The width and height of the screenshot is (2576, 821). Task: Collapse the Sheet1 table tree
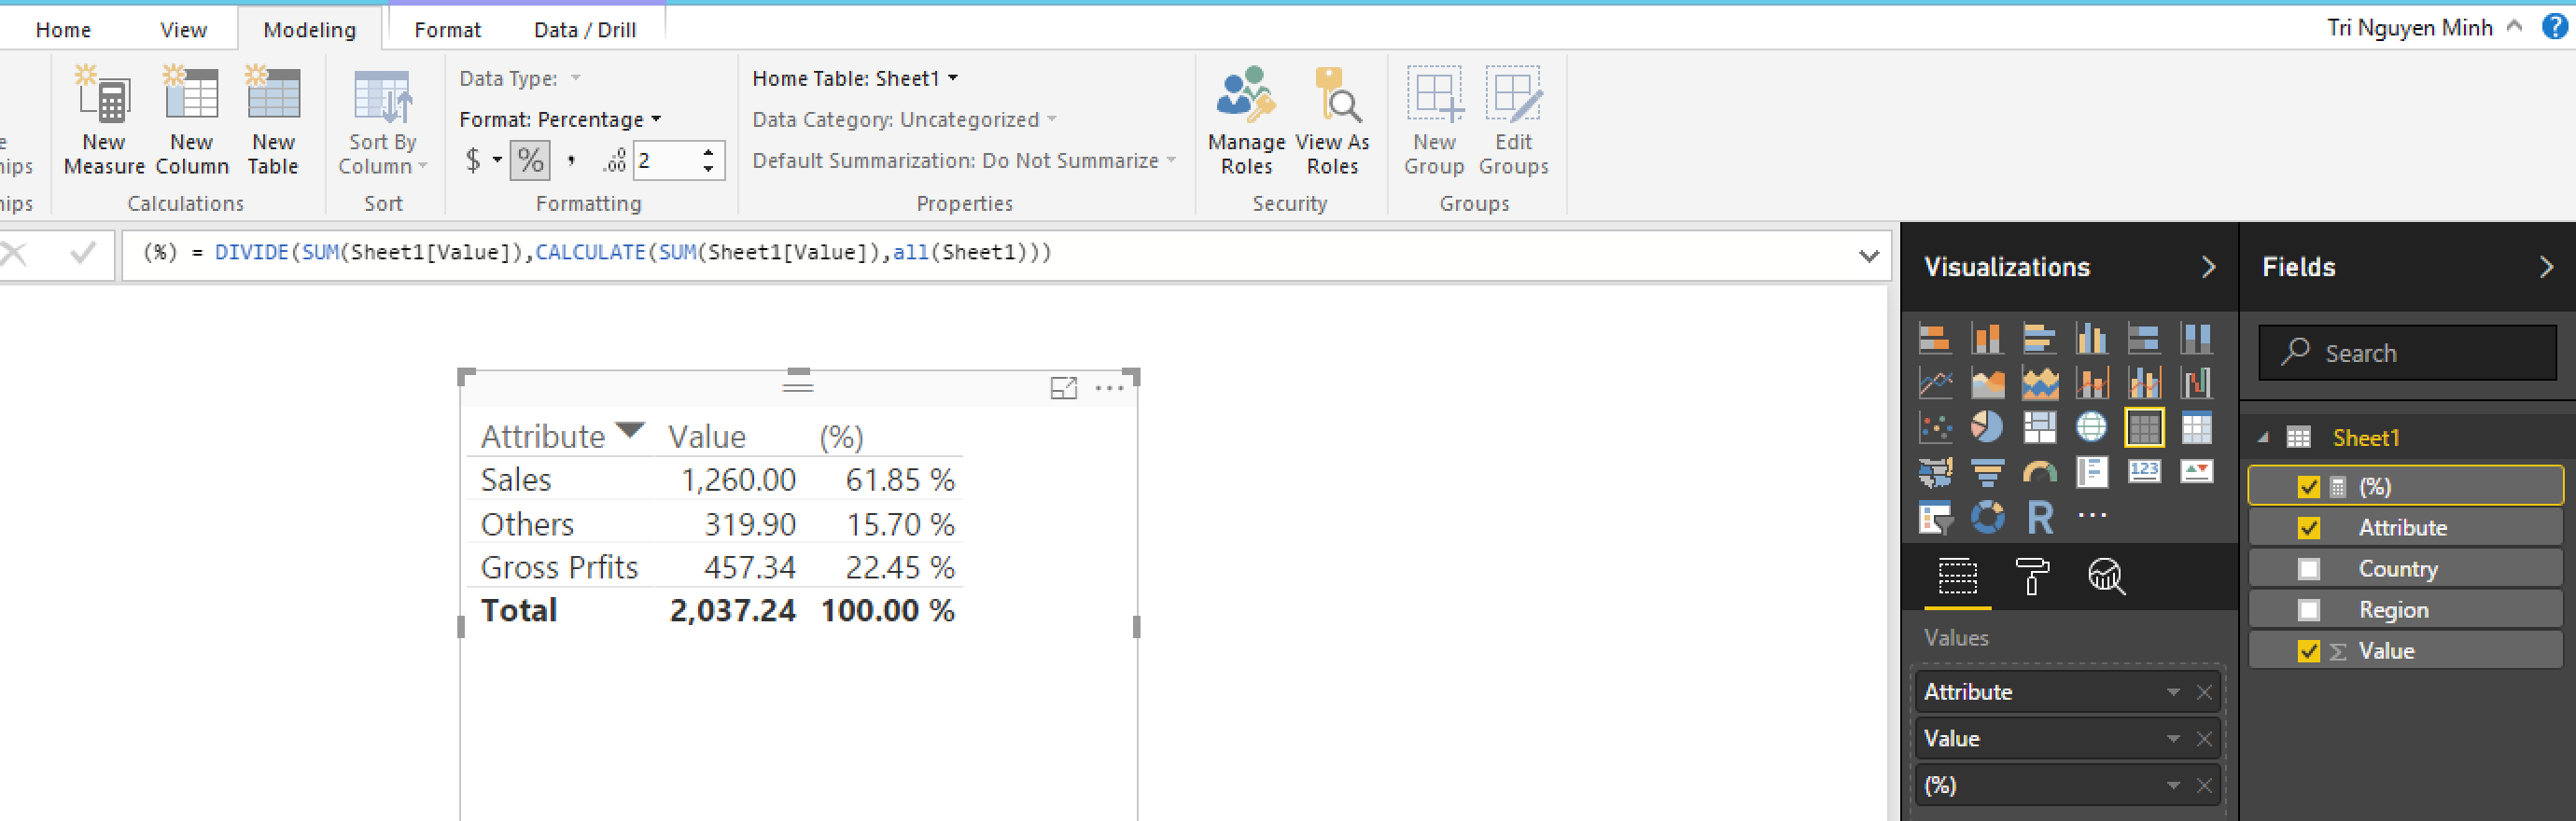tap(2263, 437)
